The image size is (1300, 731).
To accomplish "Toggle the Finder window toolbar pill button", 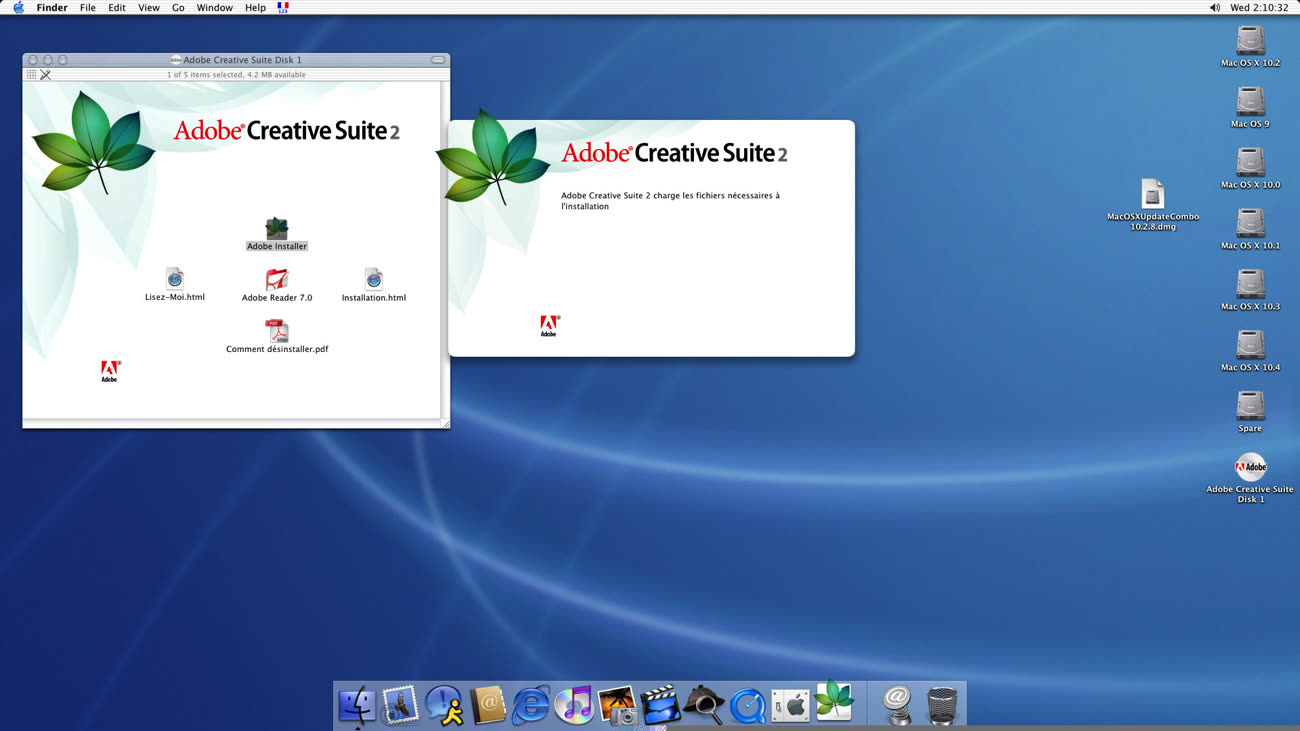I will click(438, 60).
